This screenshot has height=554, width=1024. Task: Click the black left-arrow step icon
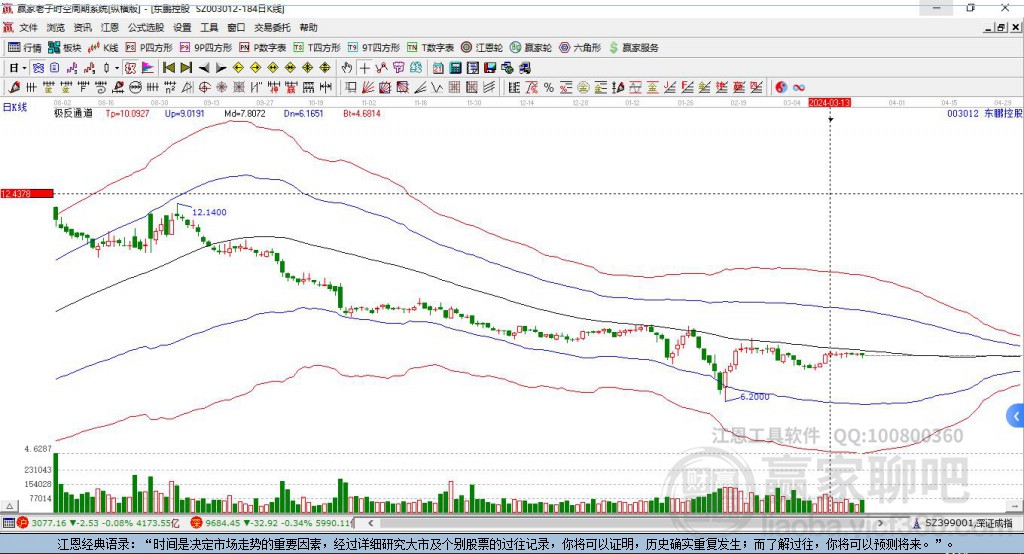point(204,68)
